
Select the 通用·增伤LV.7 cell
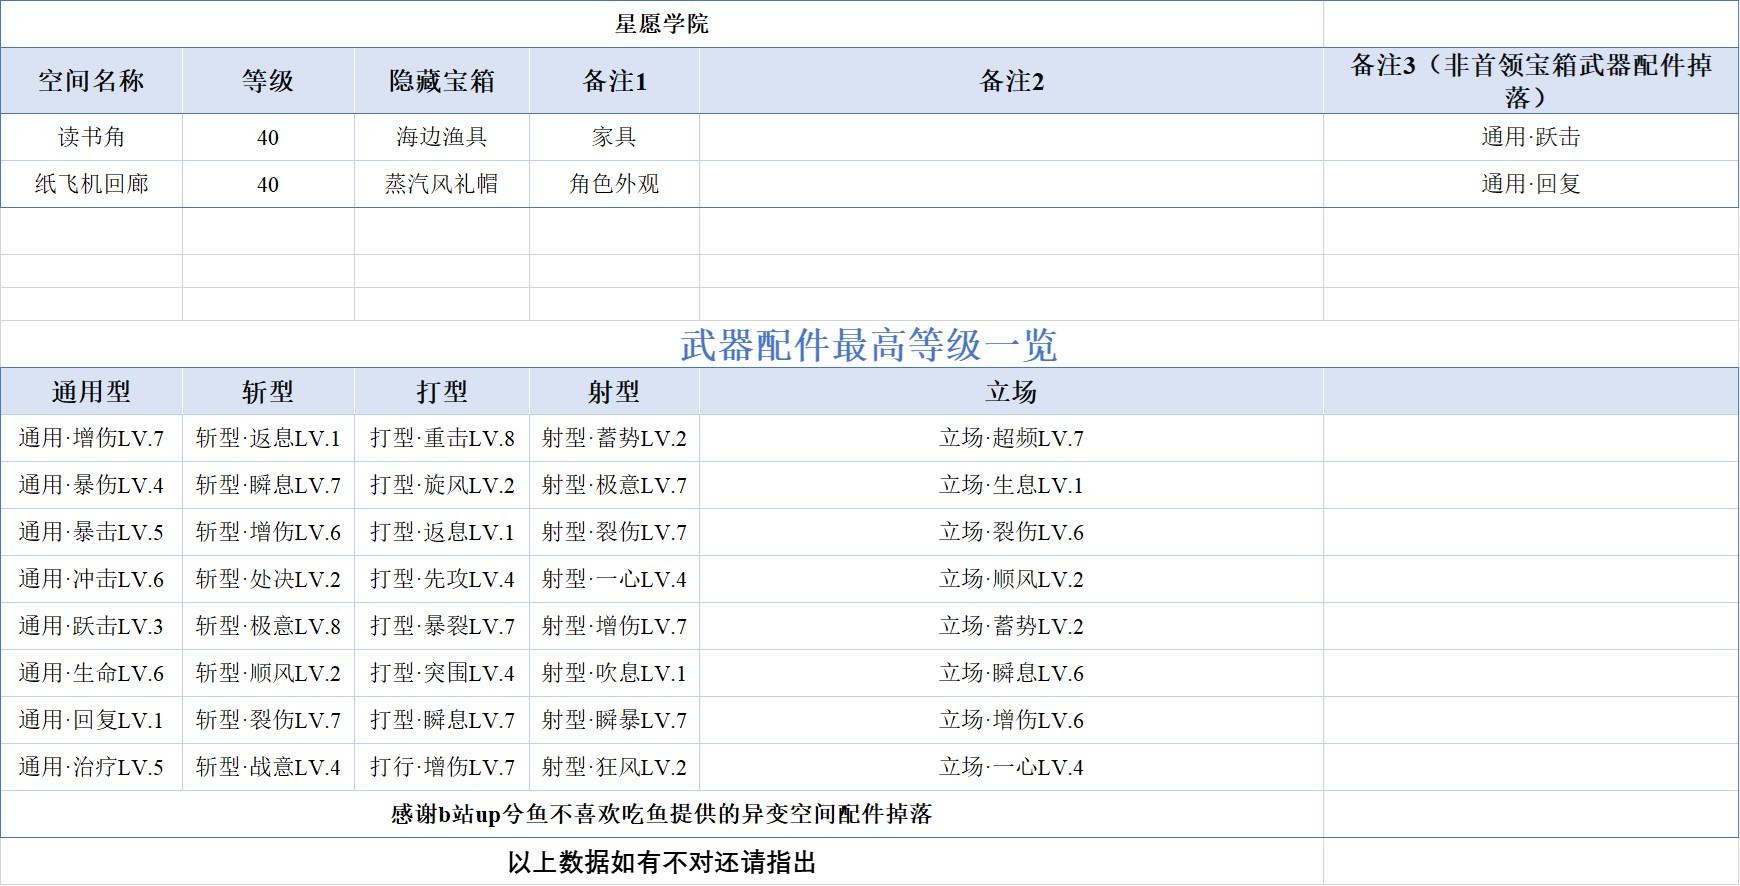point(91,438)
